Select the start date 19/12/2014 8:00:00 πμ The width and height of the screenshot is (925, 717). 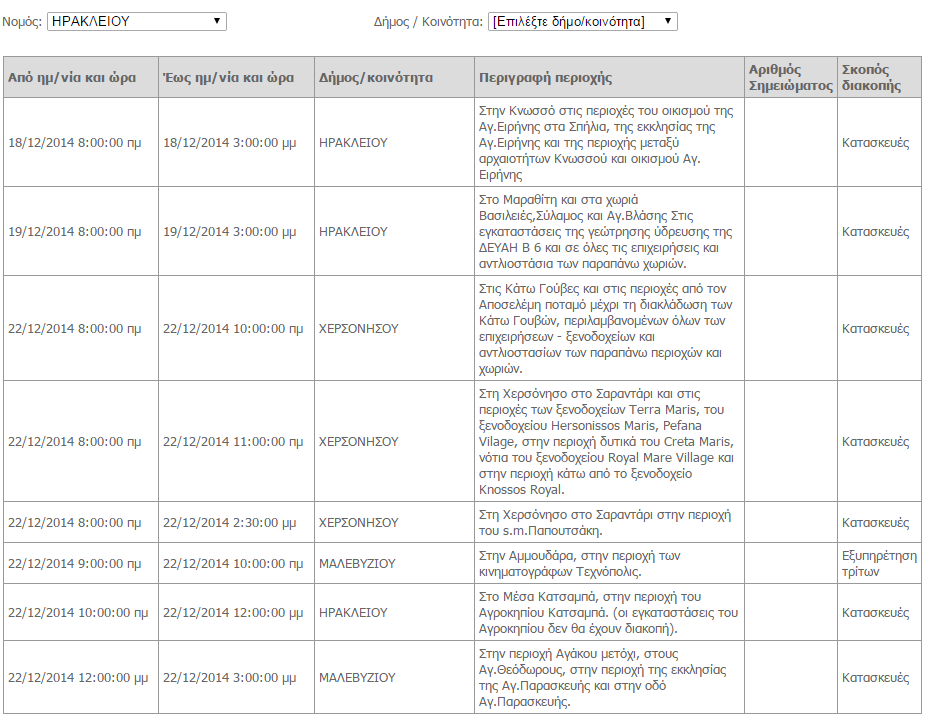75,232
